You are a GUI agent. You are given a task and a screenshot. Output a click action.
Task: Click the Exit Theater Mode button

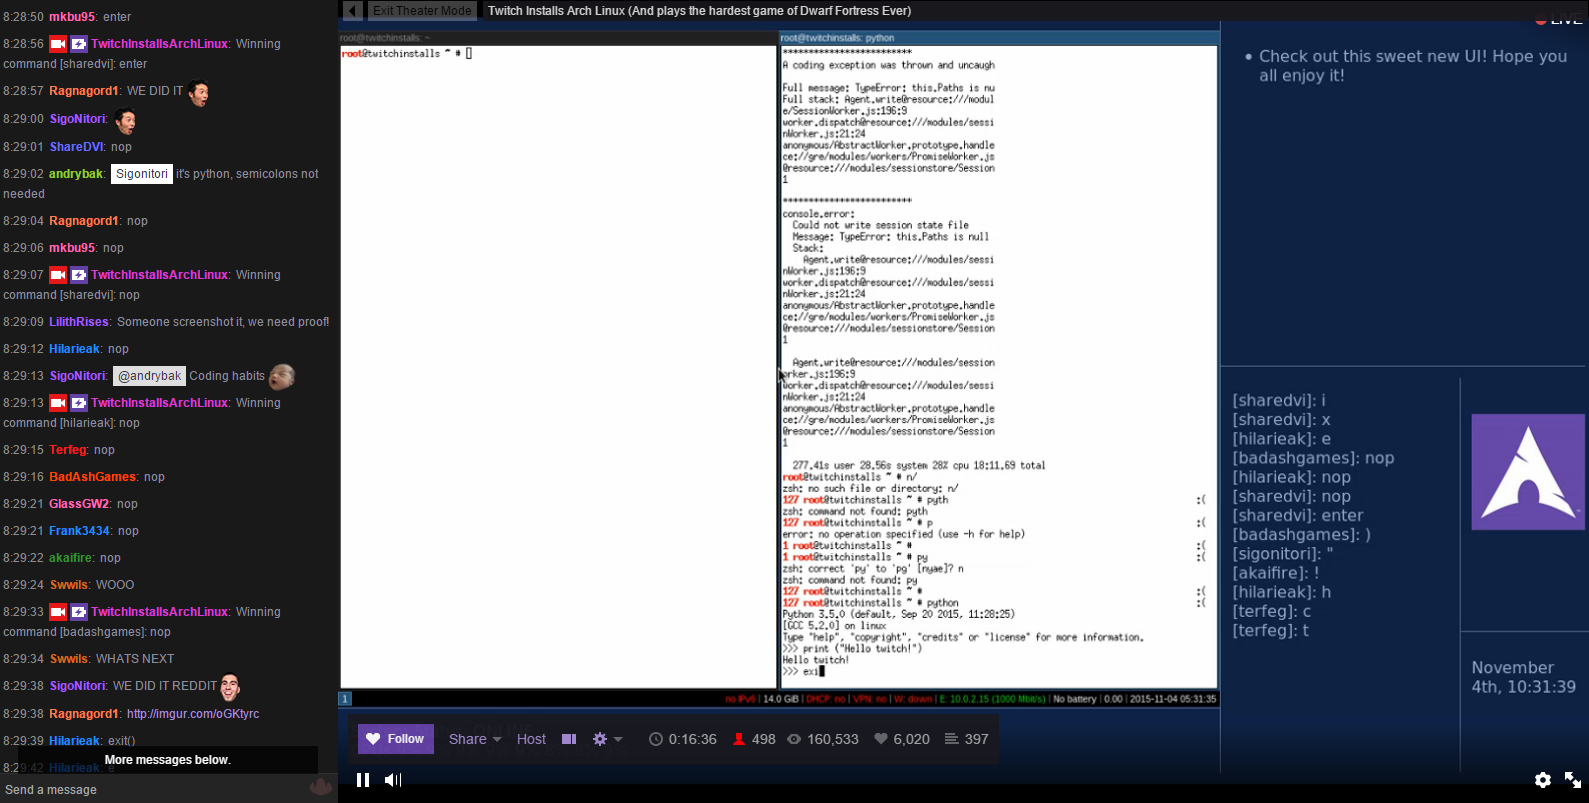coord(422,10)
